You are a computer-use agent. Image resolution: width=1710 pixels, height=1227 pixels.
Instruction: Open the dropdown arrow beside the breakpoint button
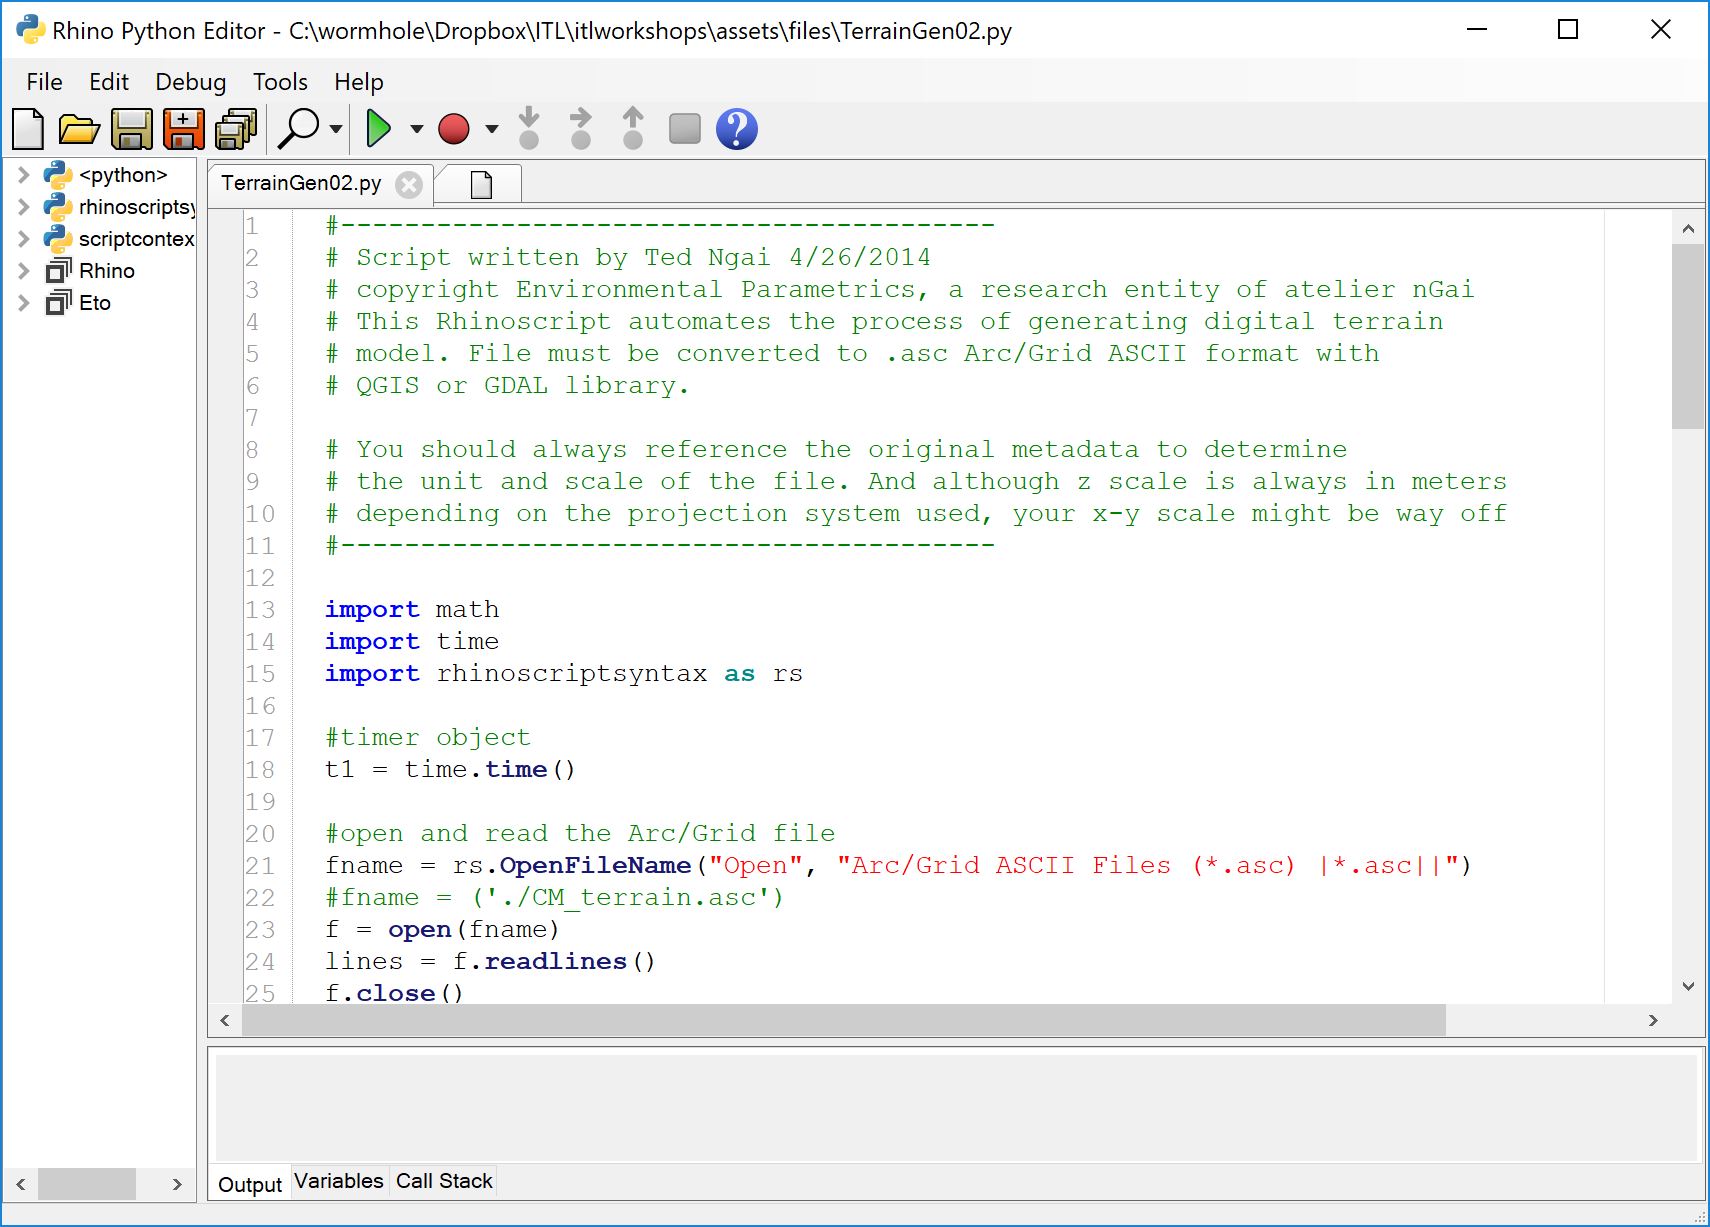[492, 129]
